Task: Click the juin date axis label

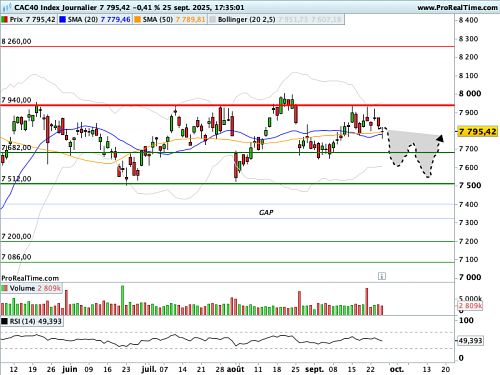Action: pyautogui.click(x=70, y=369)
